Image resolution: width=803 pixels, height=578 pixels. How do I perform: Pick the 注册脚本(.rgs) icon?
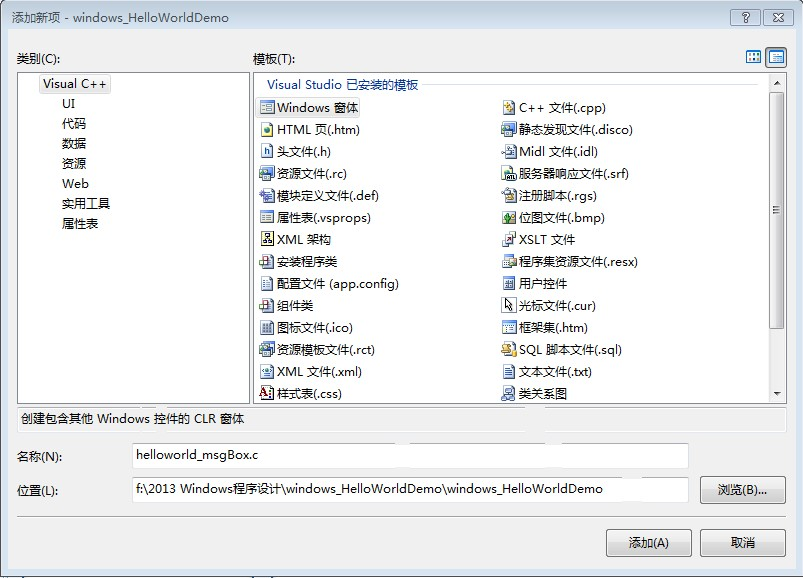[x=509, y=196]
